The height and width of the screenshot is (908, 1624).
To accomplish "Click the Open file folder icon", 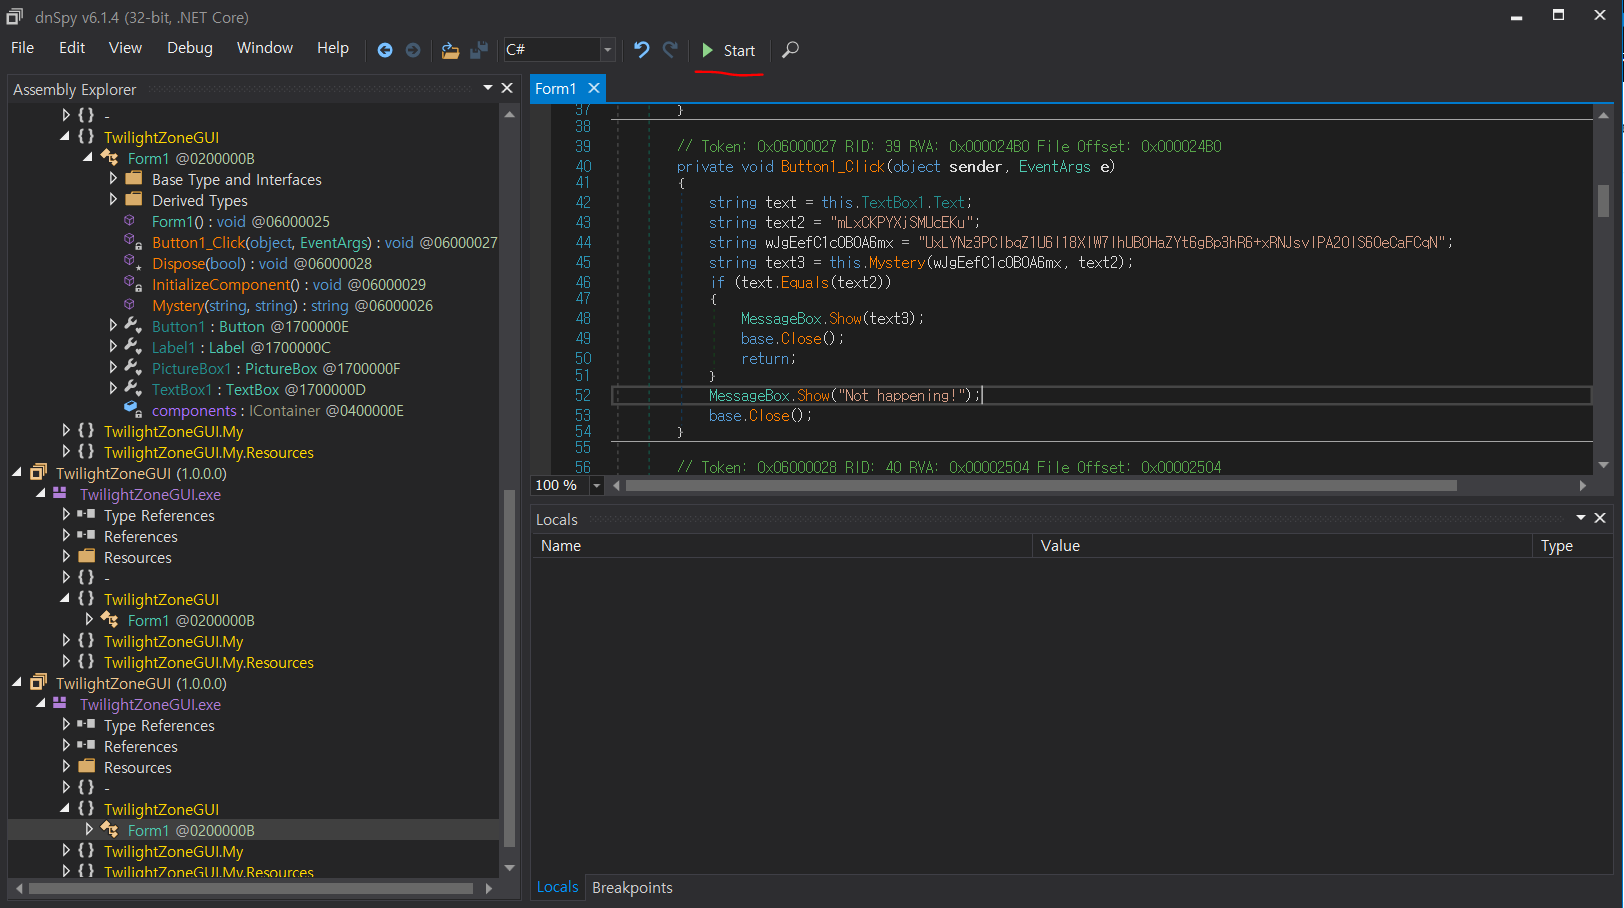I will [451, 50].
